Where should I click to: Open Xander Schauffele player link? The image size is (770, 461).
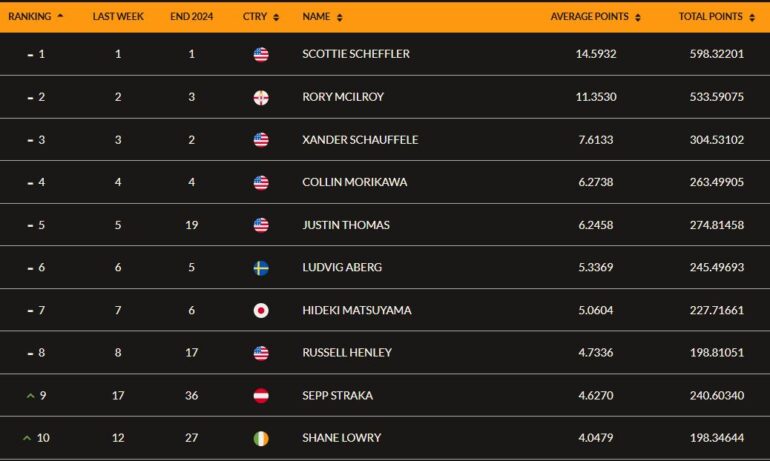pos(360,140)
